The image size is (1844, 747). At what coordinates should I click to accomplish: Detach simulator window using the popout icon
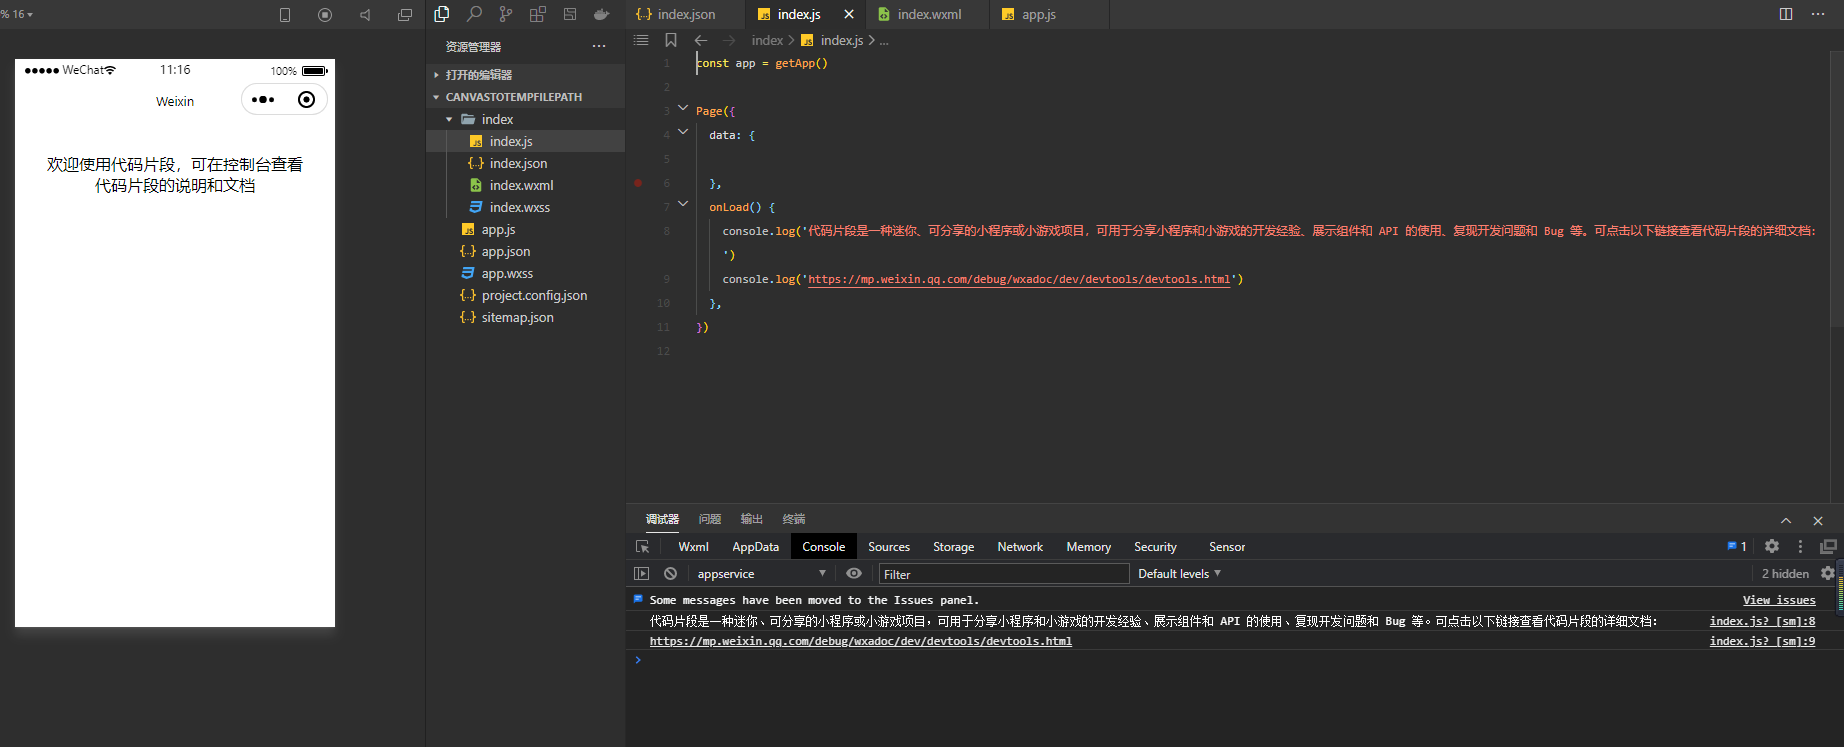click(405, 15)
